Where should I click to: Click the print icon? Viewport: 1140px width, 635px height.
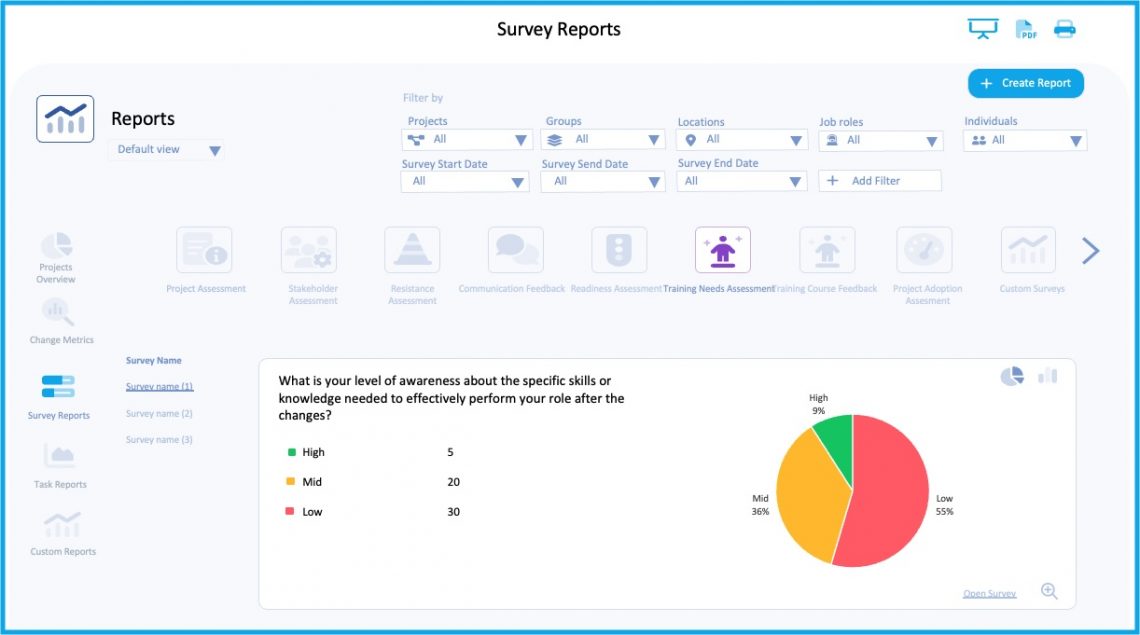pyautogui.click(x=1064, y=28)
